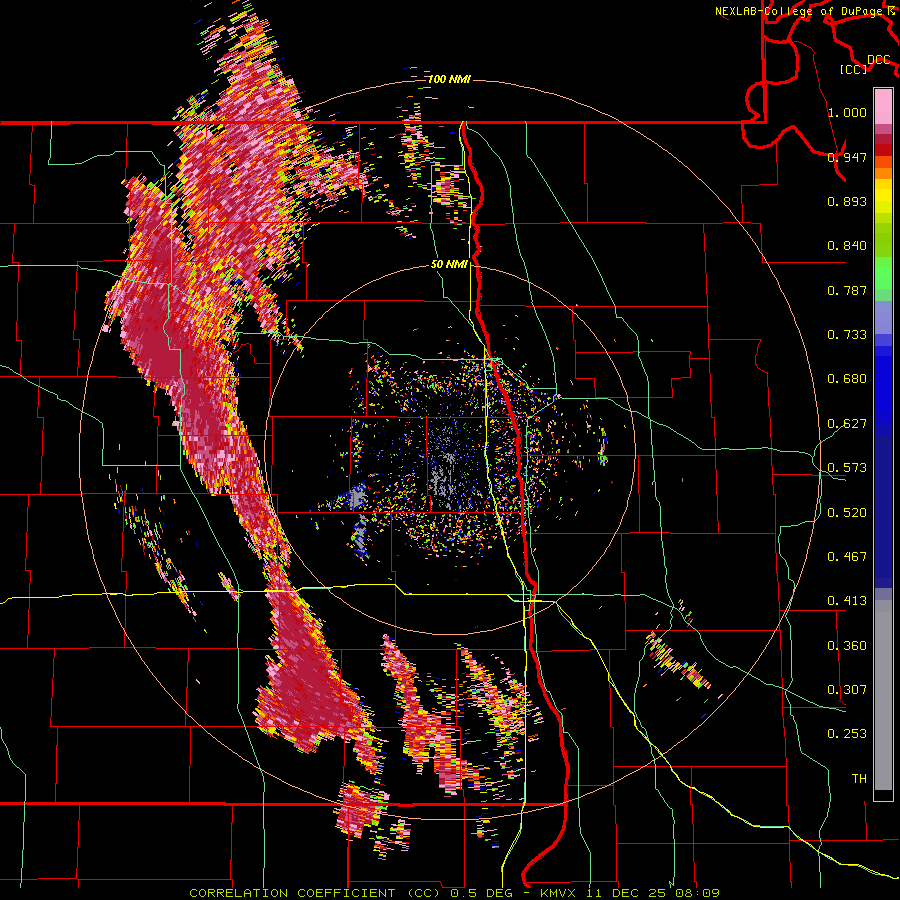
Task: Select the 08:09 timestamp in caption
Action: (697, 893)
